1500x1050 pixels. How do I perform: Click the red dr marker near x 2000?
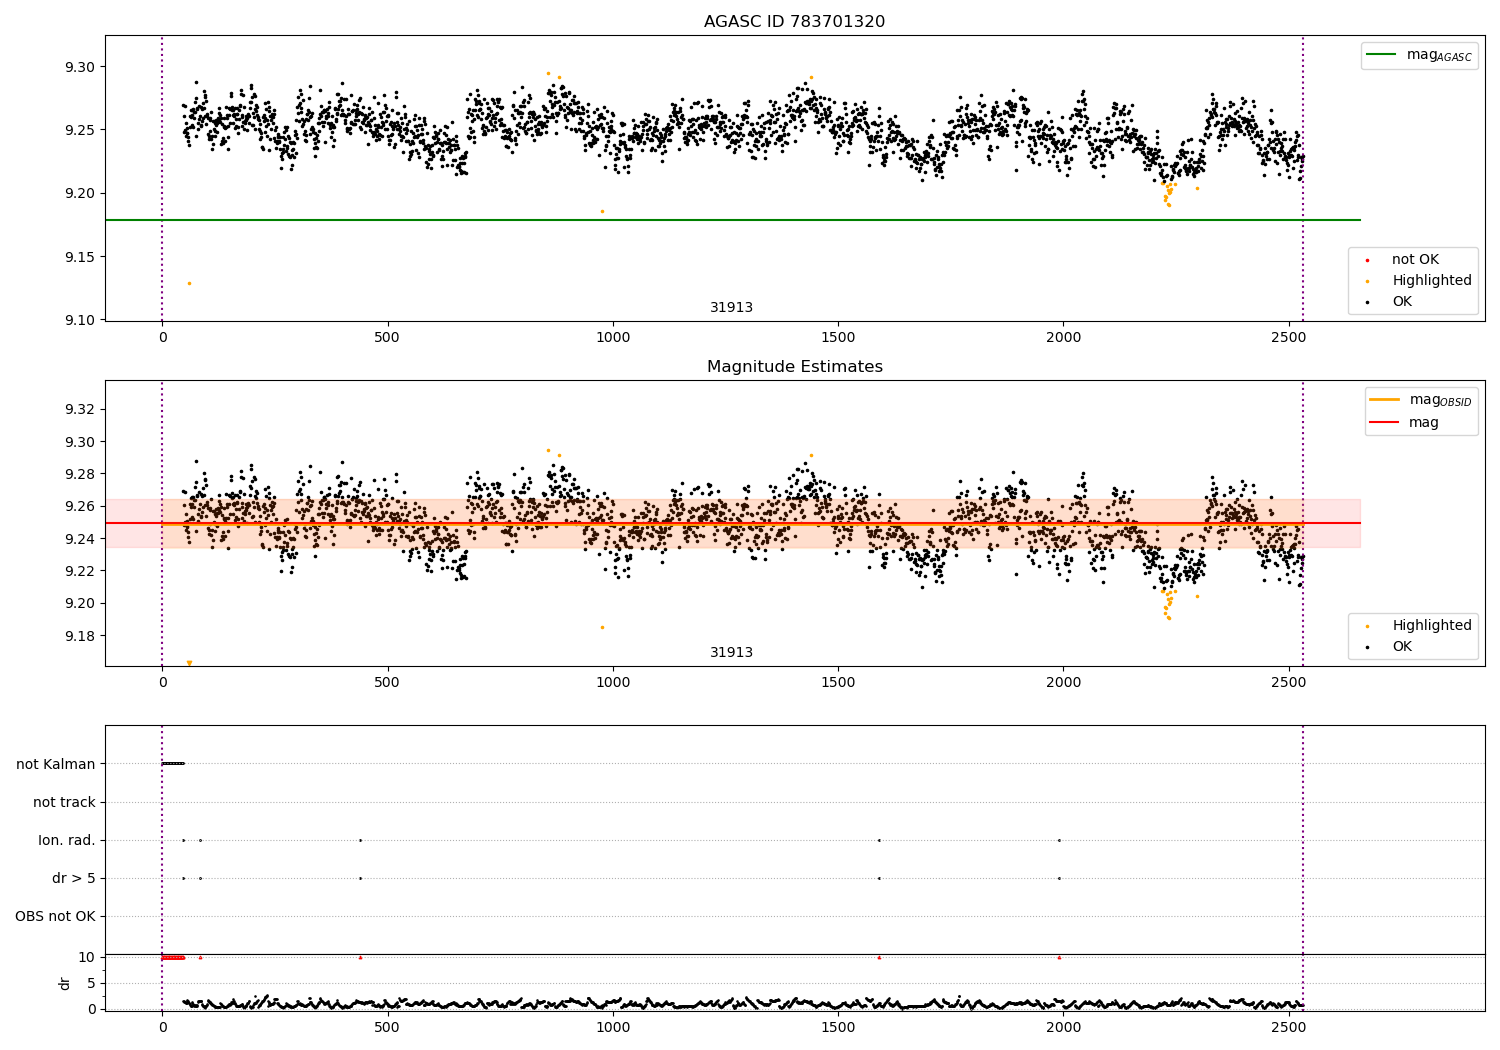point(1059,957)
